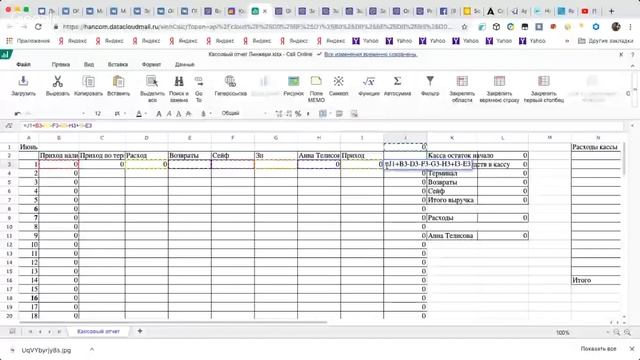
Task: Open the Вид menu
Action: (x=89, y=64)
